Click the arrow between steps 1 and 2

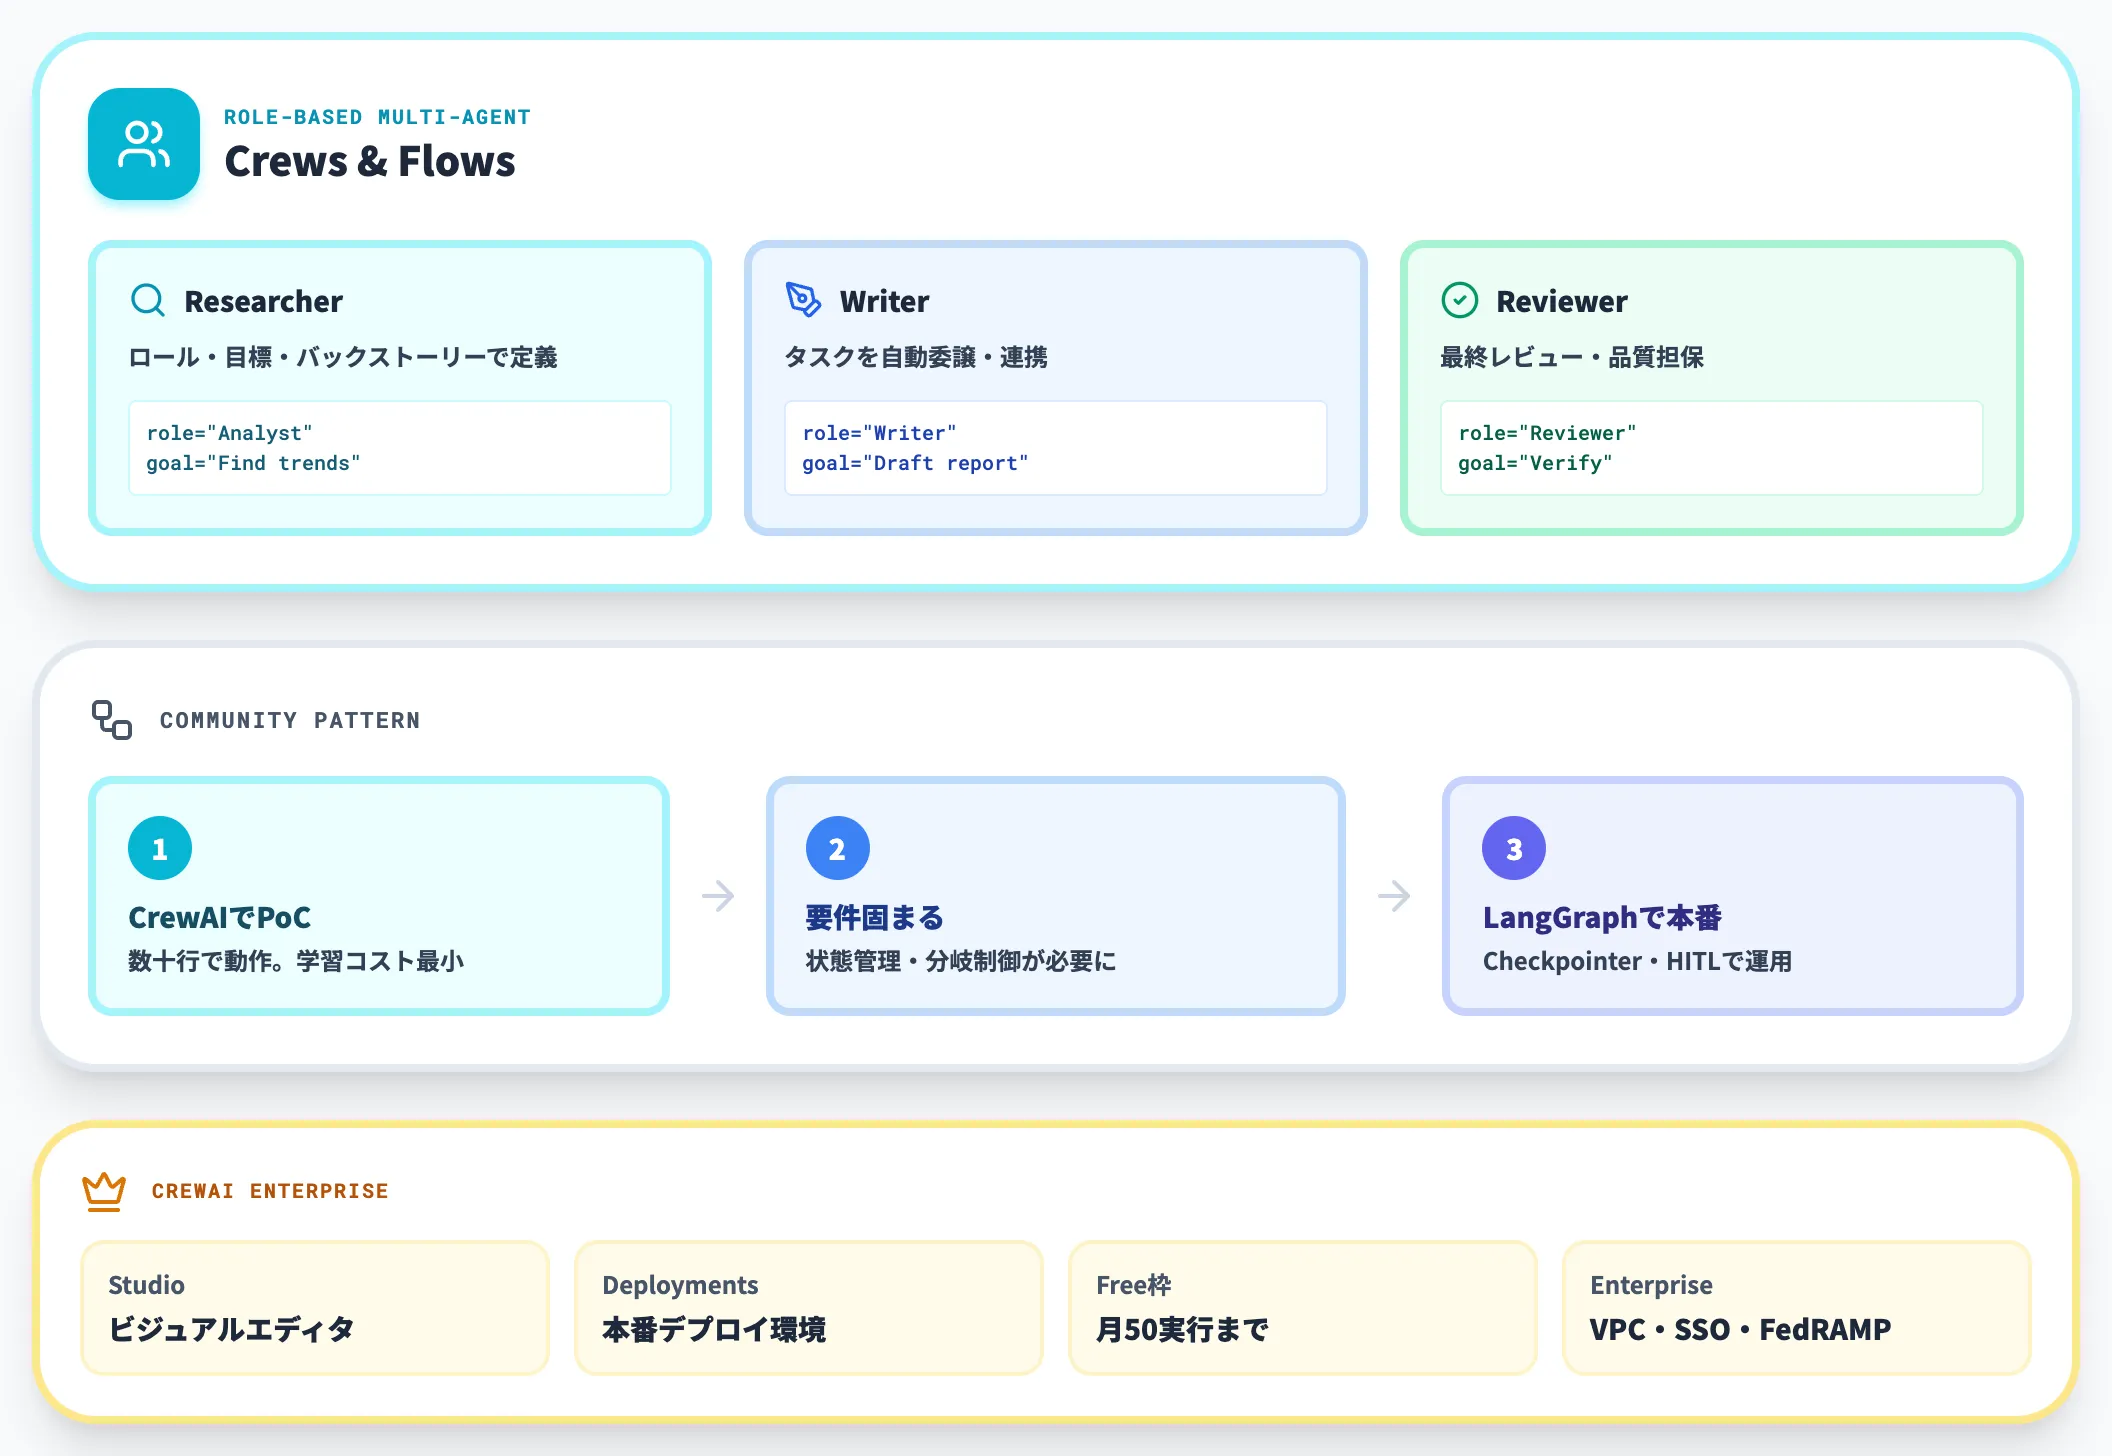[x=718, y=896]
